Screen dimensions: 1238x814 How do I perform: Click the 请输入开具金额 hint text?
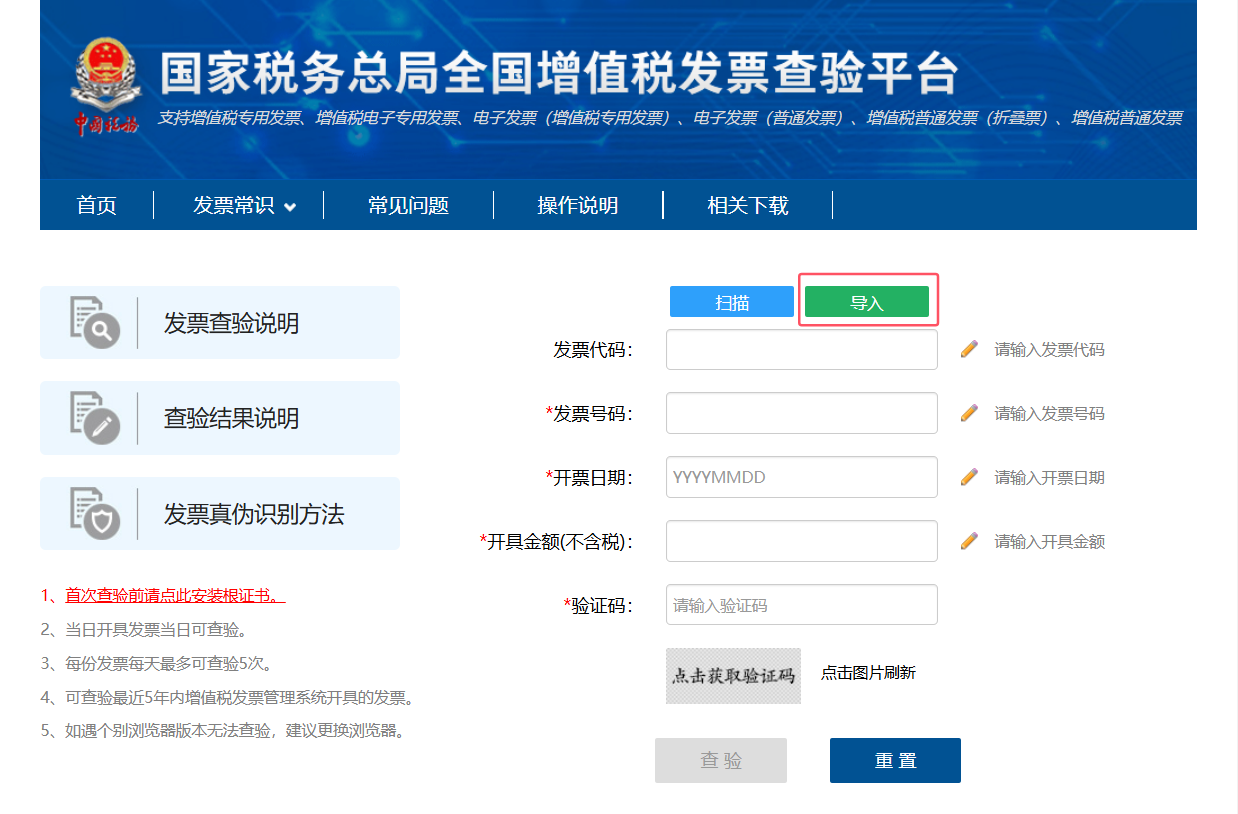tap(1049, 541)
